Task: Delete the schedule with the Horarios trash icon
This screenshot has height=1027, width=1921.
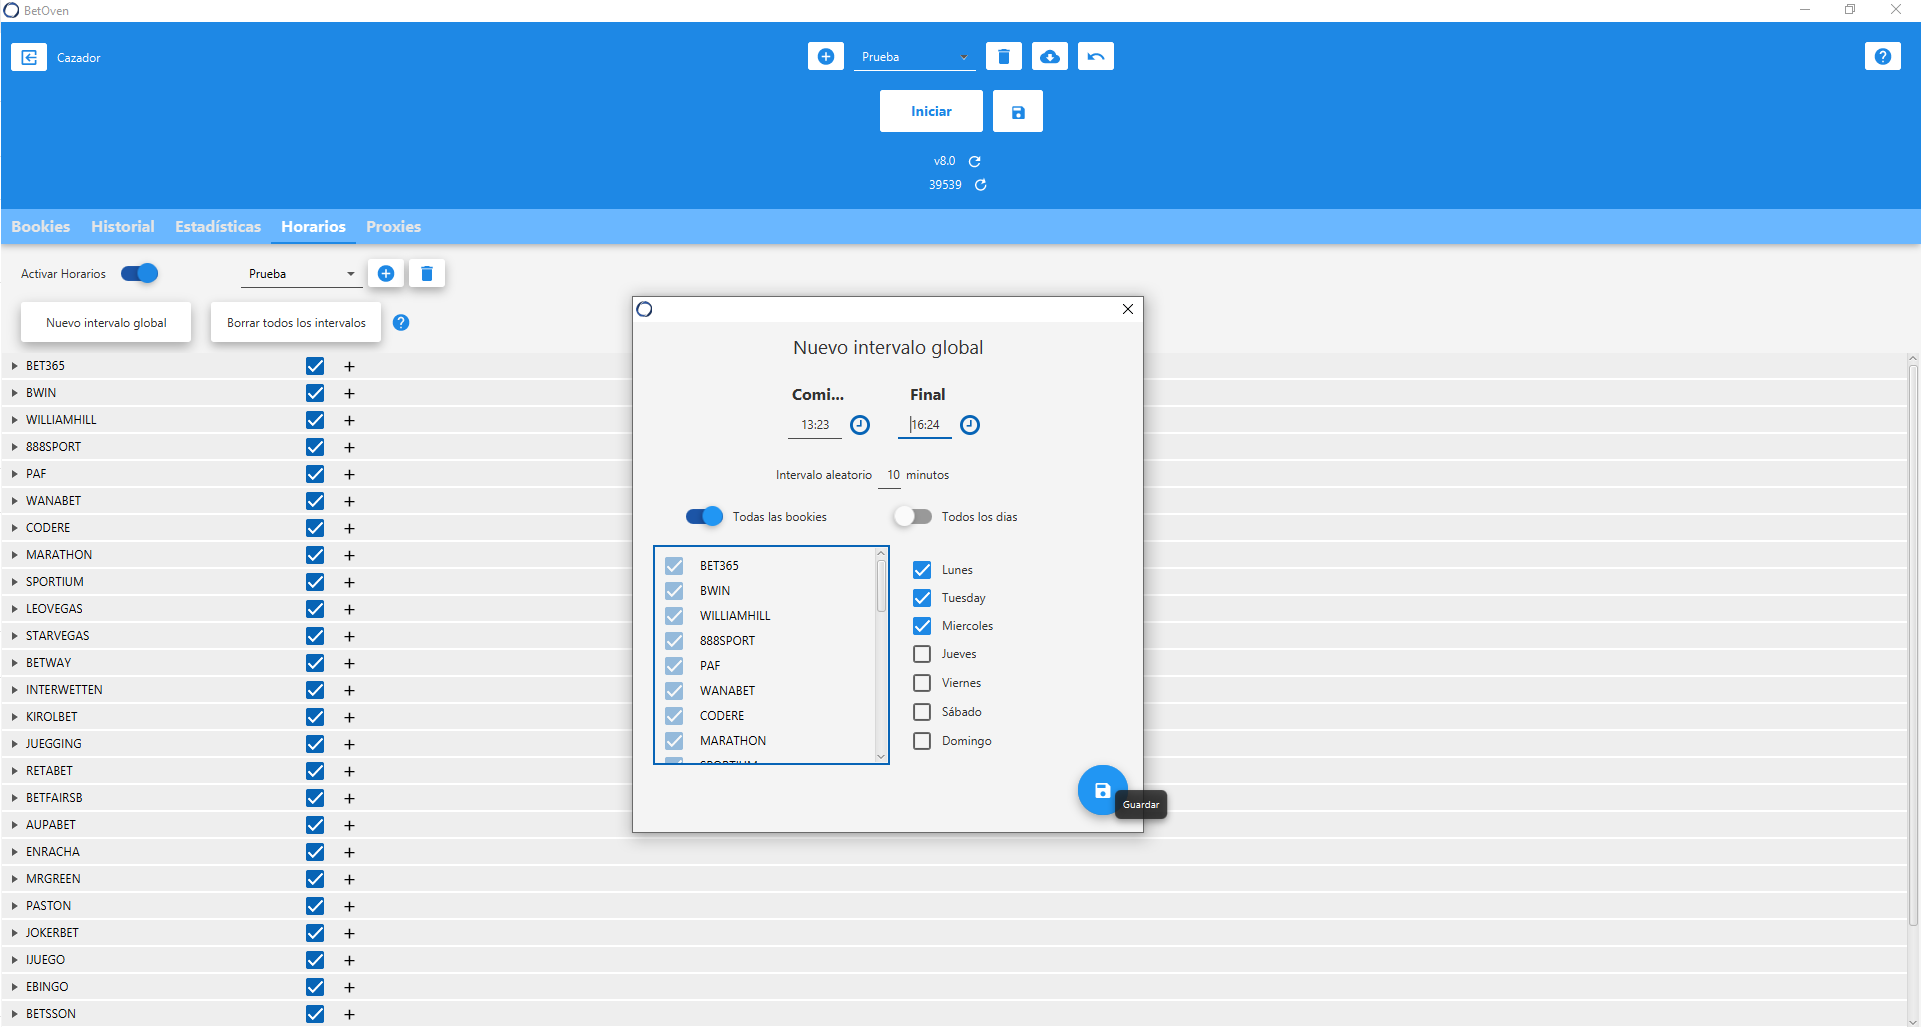Action: tap(427, 273)
